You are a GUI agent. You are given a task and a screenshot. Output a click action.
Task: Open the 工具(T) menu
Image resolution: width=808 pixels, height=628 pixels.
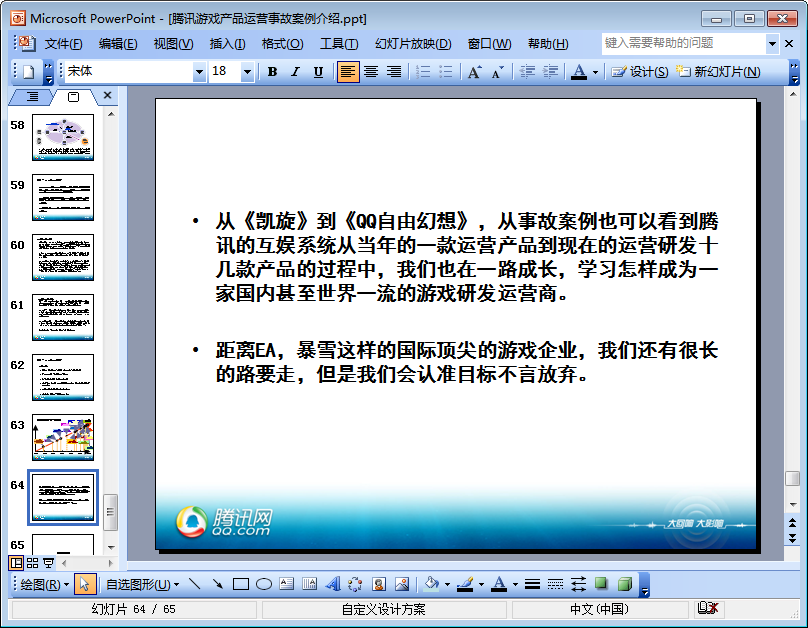339,44
